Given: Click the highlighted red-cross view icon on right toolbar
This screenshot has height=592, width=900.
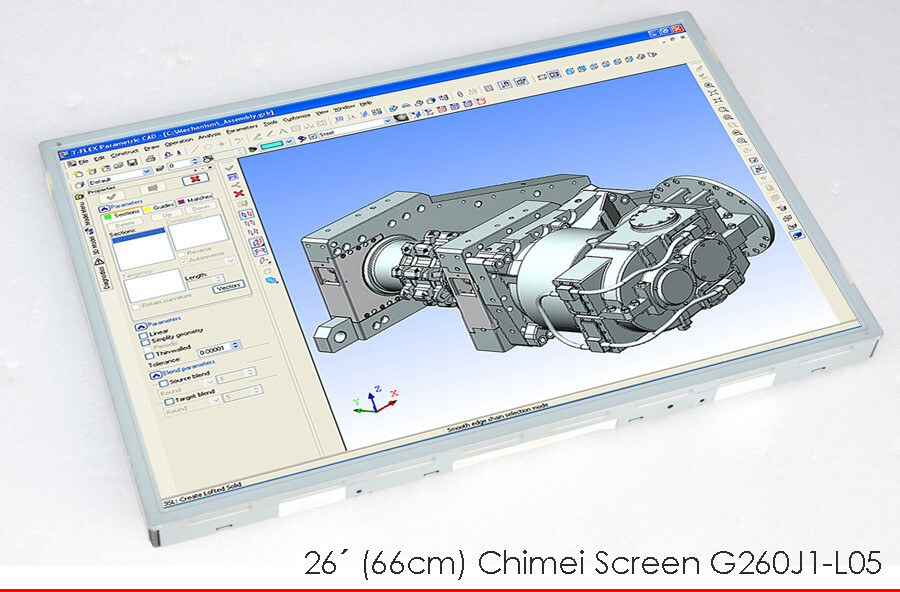Looking at the screenshot, I should pos(759,169).
